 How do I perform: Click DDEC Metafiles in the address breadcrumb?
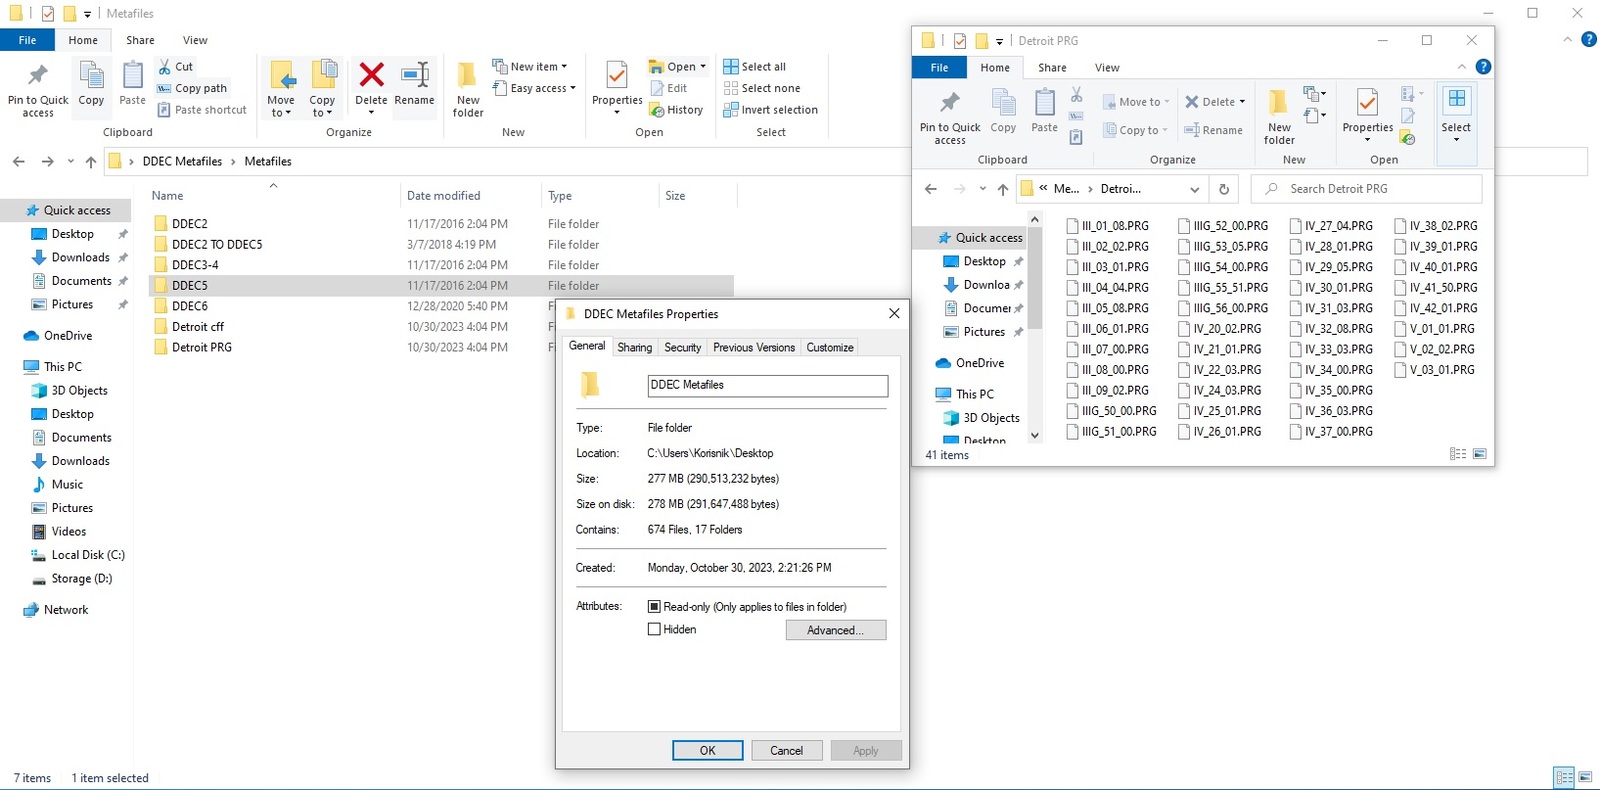tap(182, 161)
